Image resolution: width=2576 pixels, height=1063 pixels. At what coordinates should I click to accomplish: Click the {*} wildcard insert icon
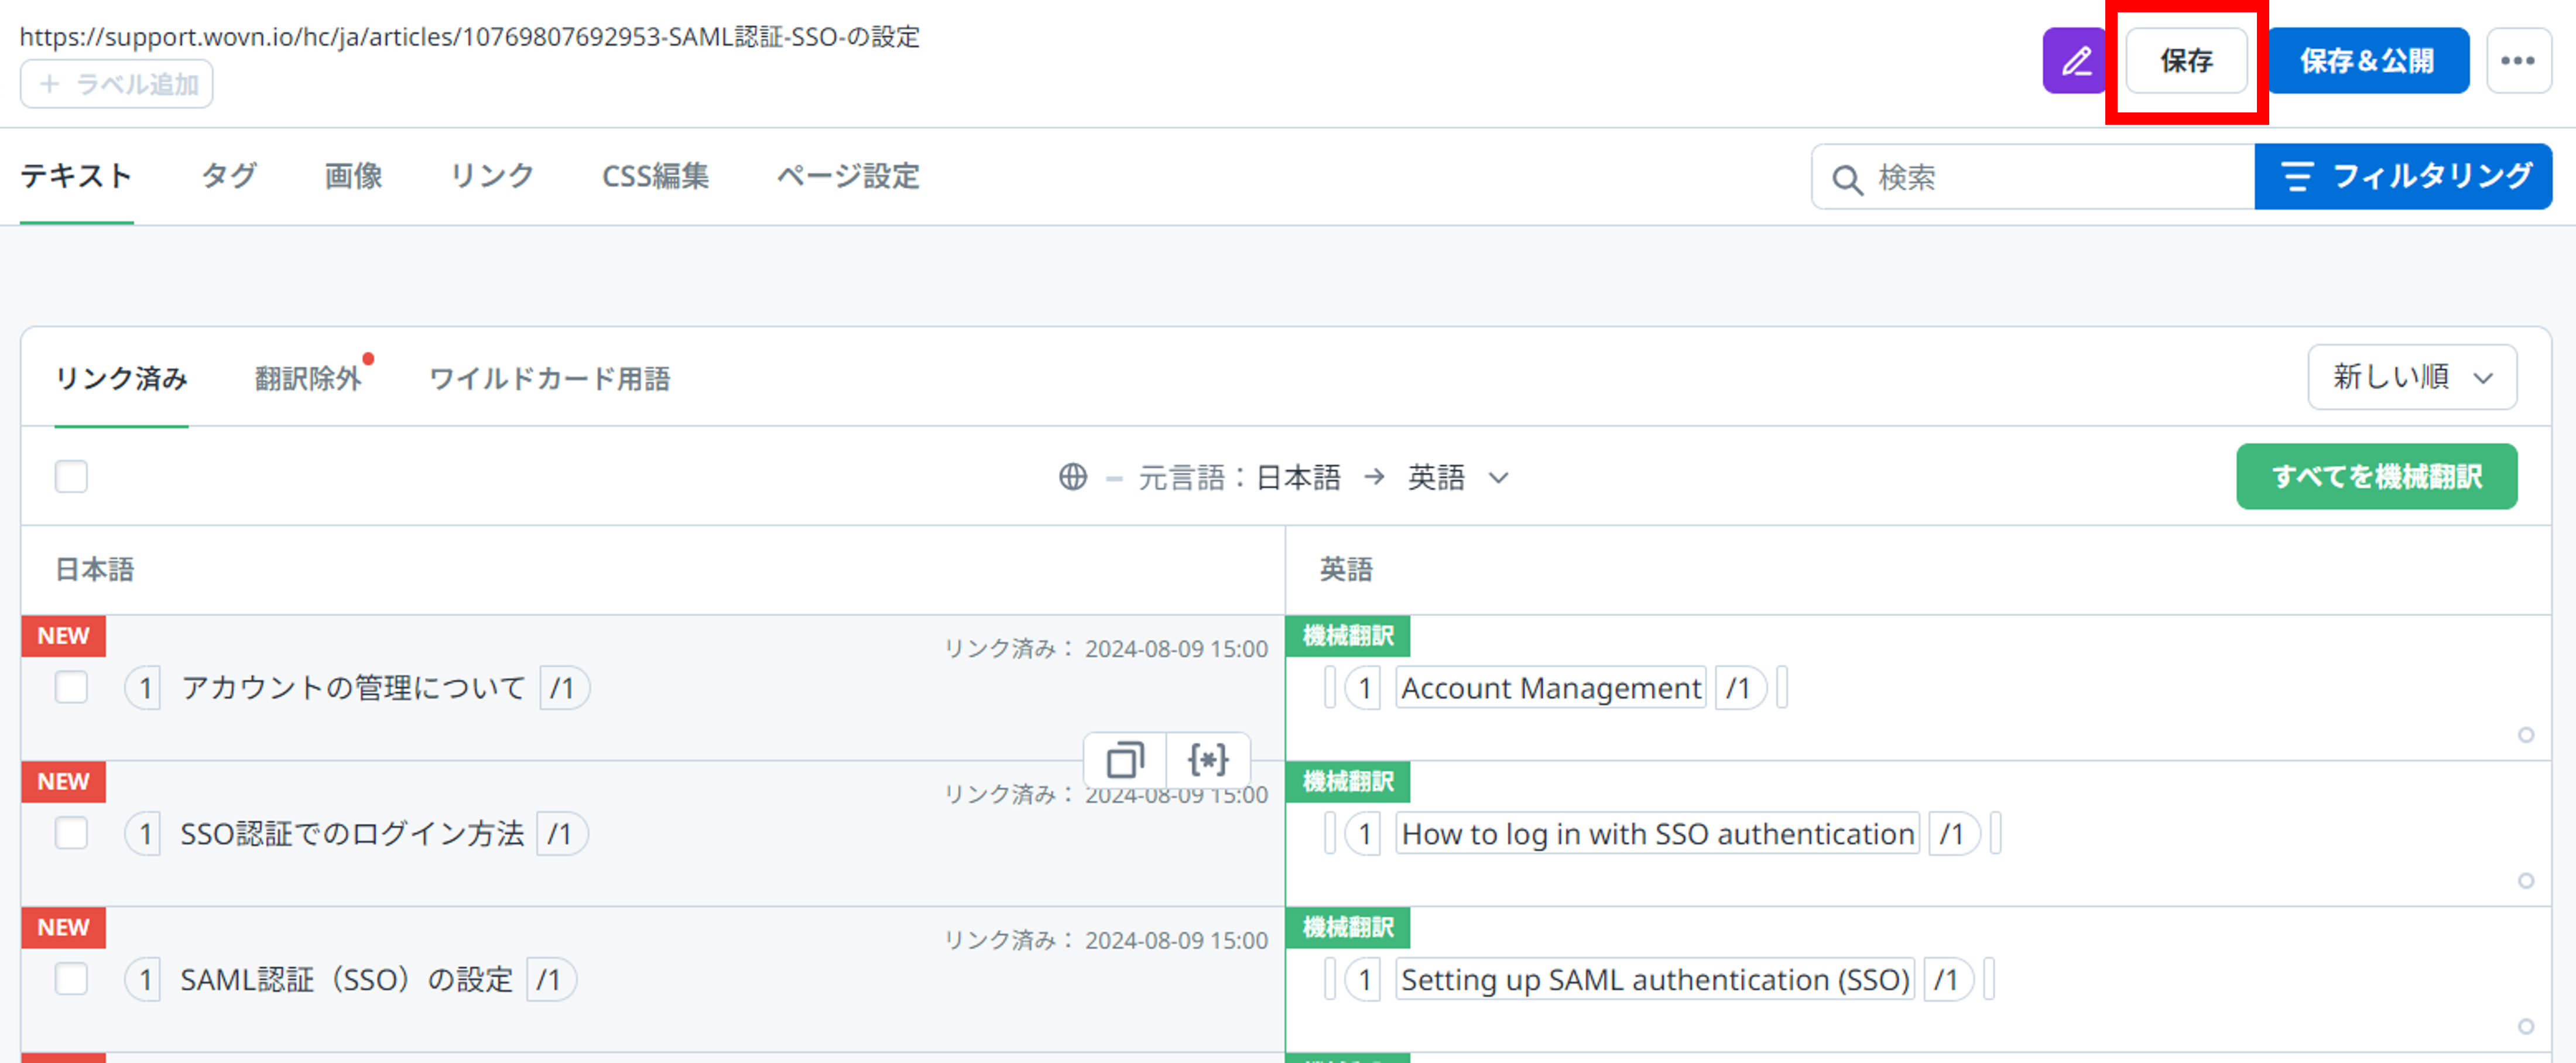(1208, 760)
